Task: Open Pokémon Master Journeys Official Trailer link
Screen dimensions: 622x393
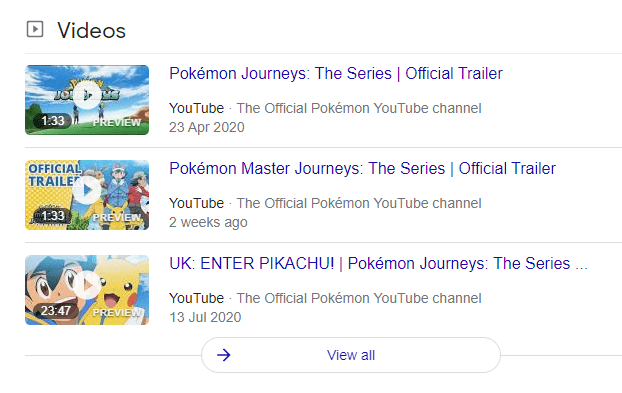Action: (x=362, y=169)
